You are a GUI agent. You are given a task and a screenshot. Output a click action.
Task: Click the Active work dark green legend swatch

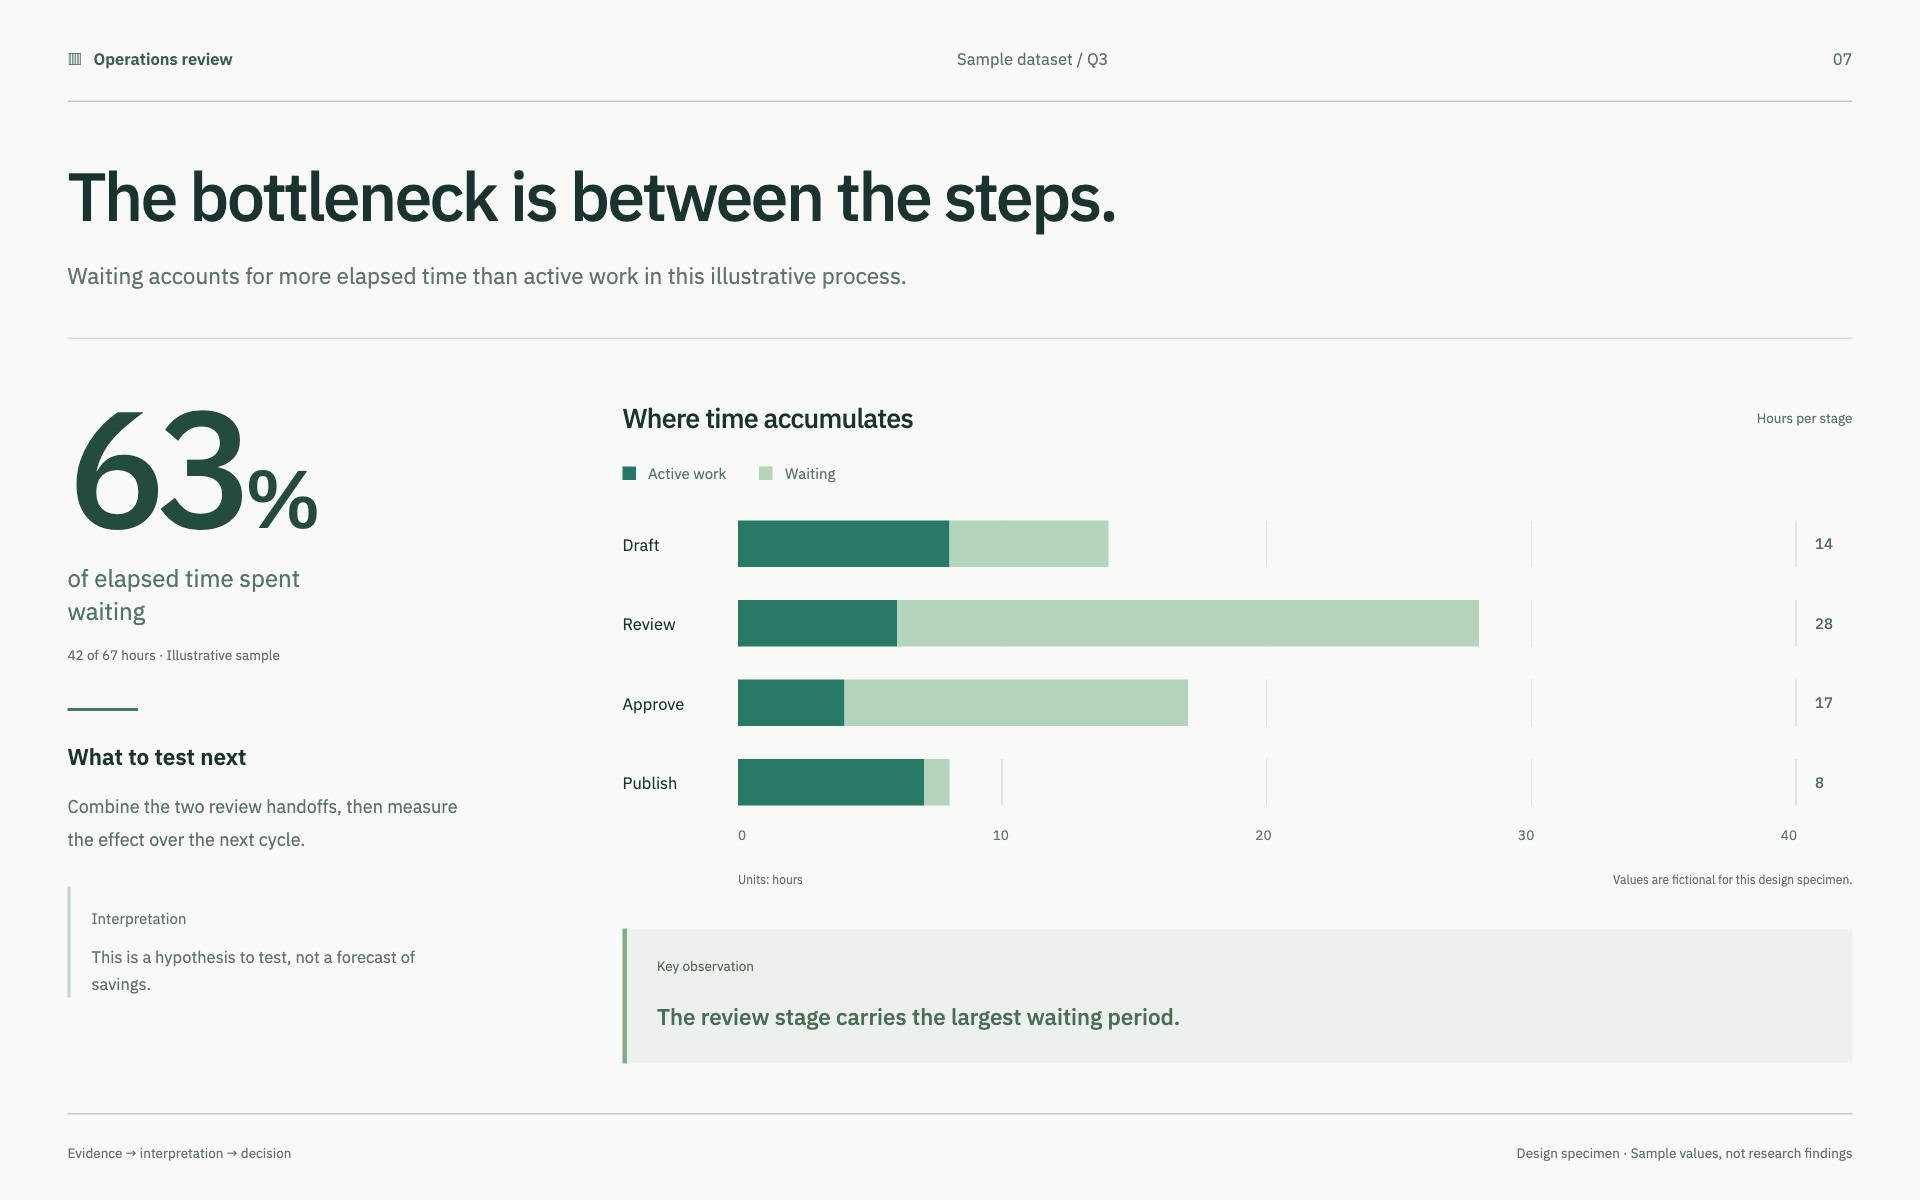pyautogui.click(x=629, y=473)
